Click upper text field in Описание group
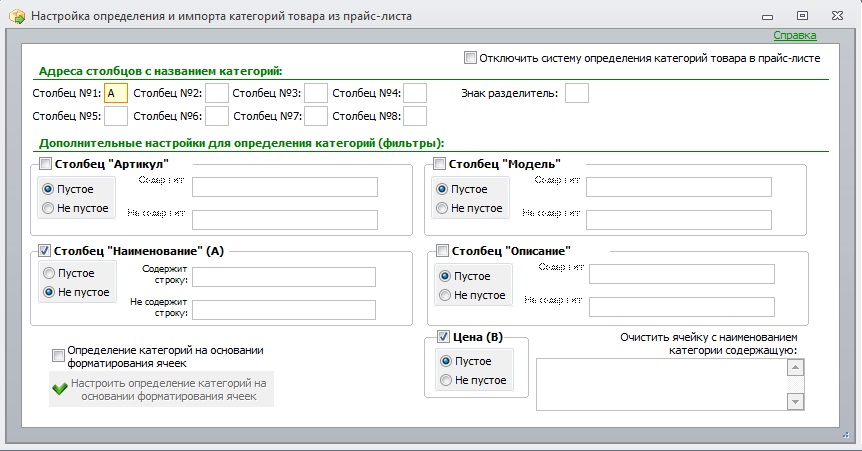 pyautogui.click(x=682, y=274)
